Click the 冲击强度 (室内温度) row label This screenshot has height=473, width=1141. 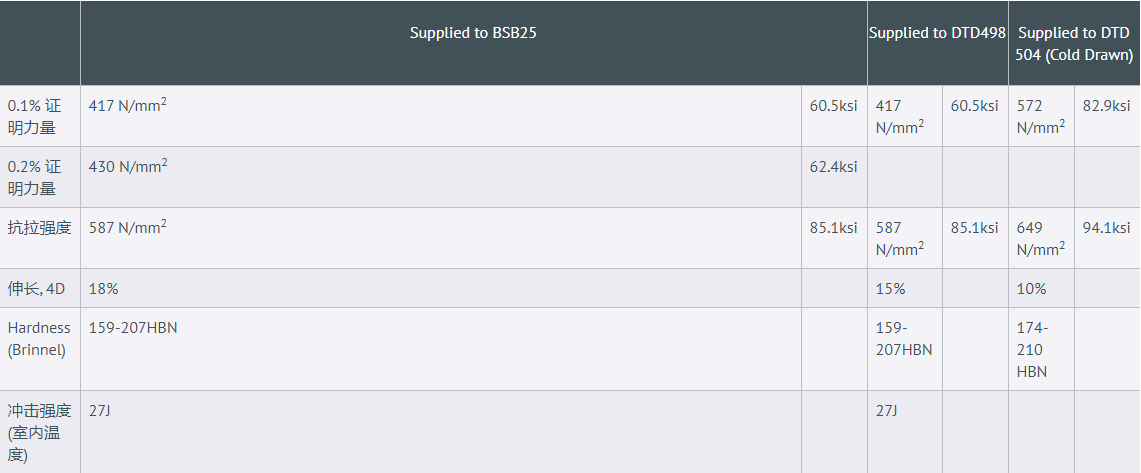(x=39, y=432)
